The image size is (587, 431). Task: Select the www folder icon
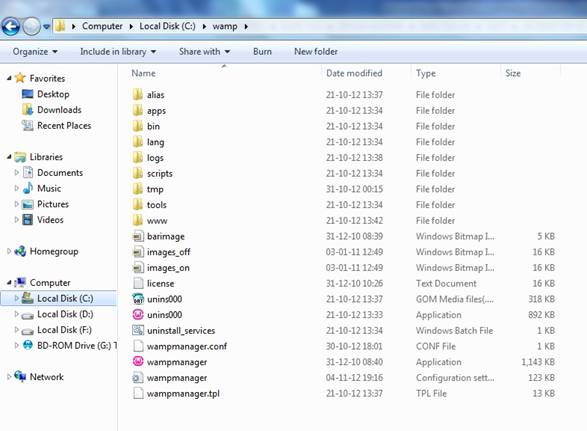coord(138,220)
